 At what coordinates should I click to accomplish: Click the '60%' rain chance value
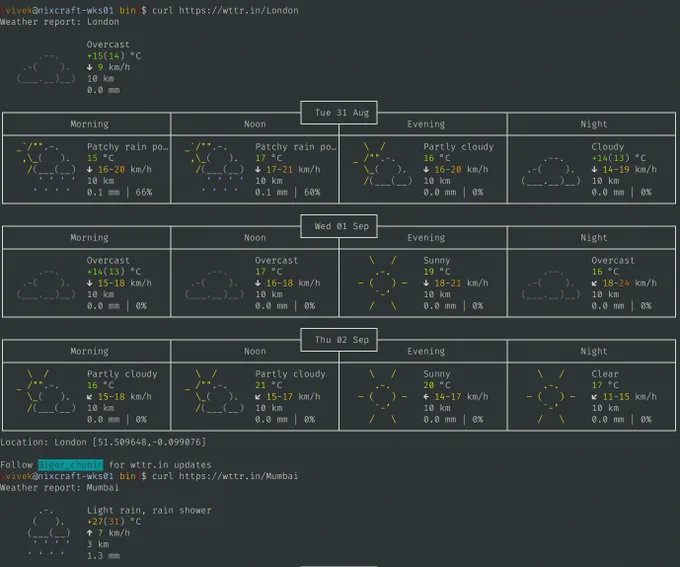coord(312,192)
